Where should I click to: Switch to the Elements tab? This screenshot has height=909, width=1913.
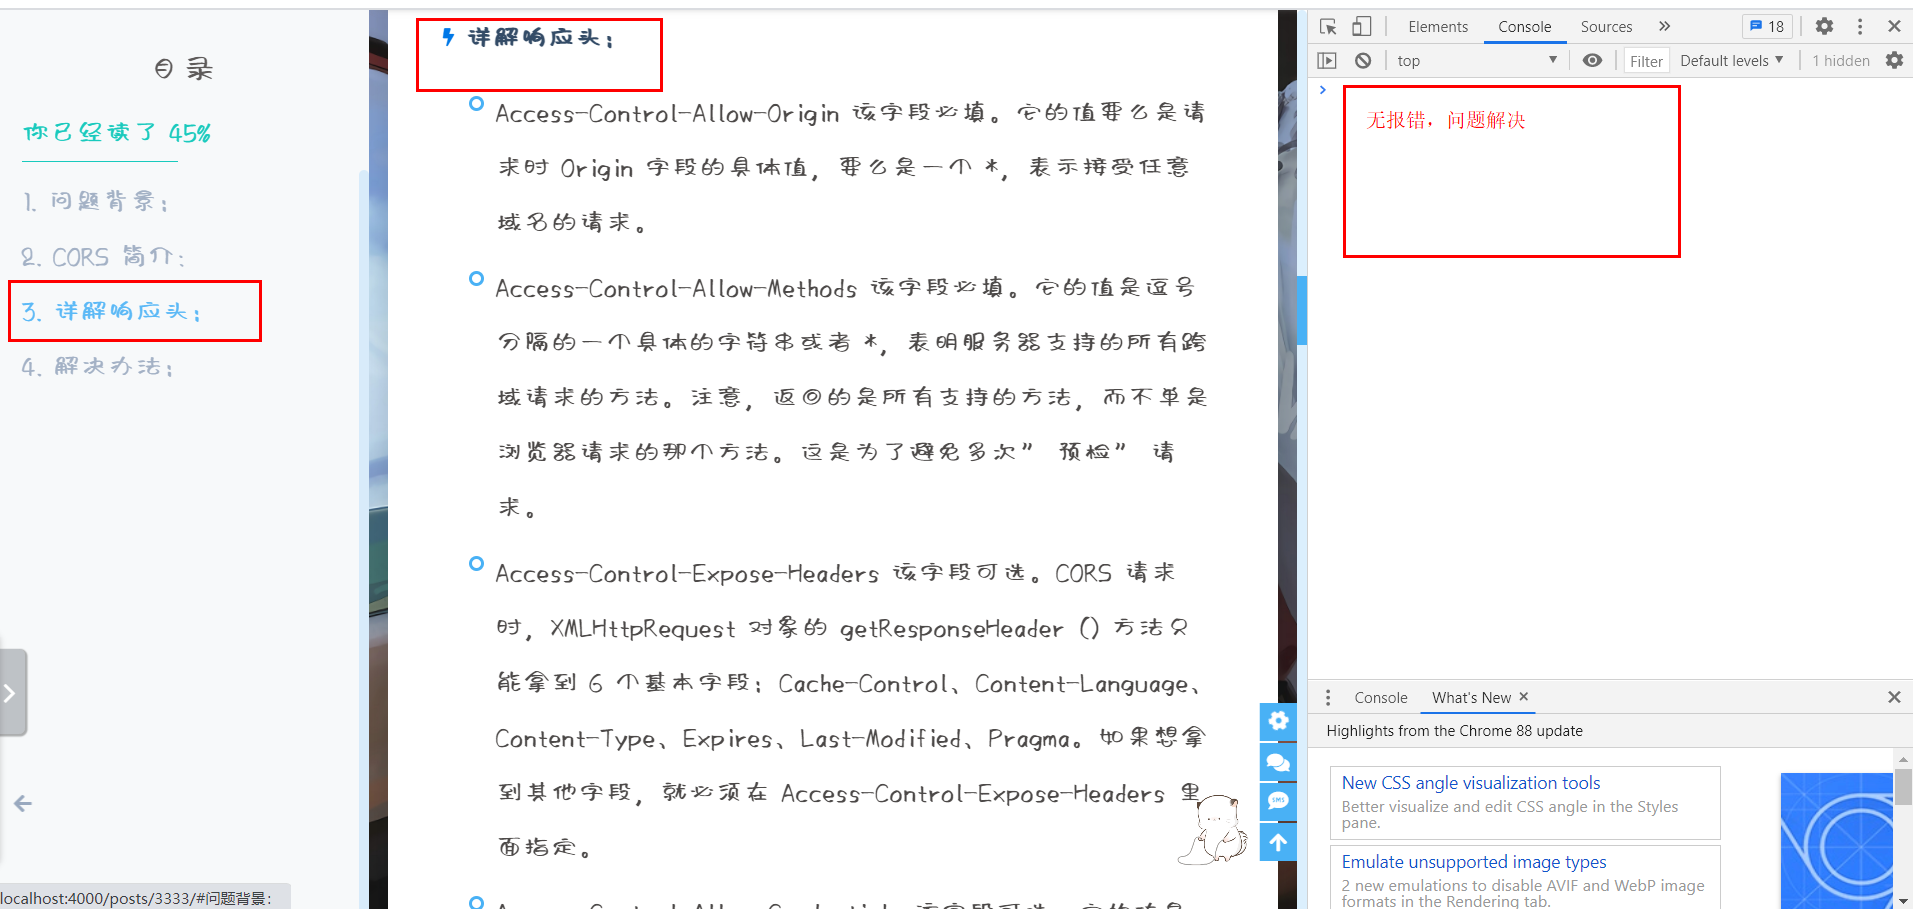pyautogui.click(x=1437, y=26)
